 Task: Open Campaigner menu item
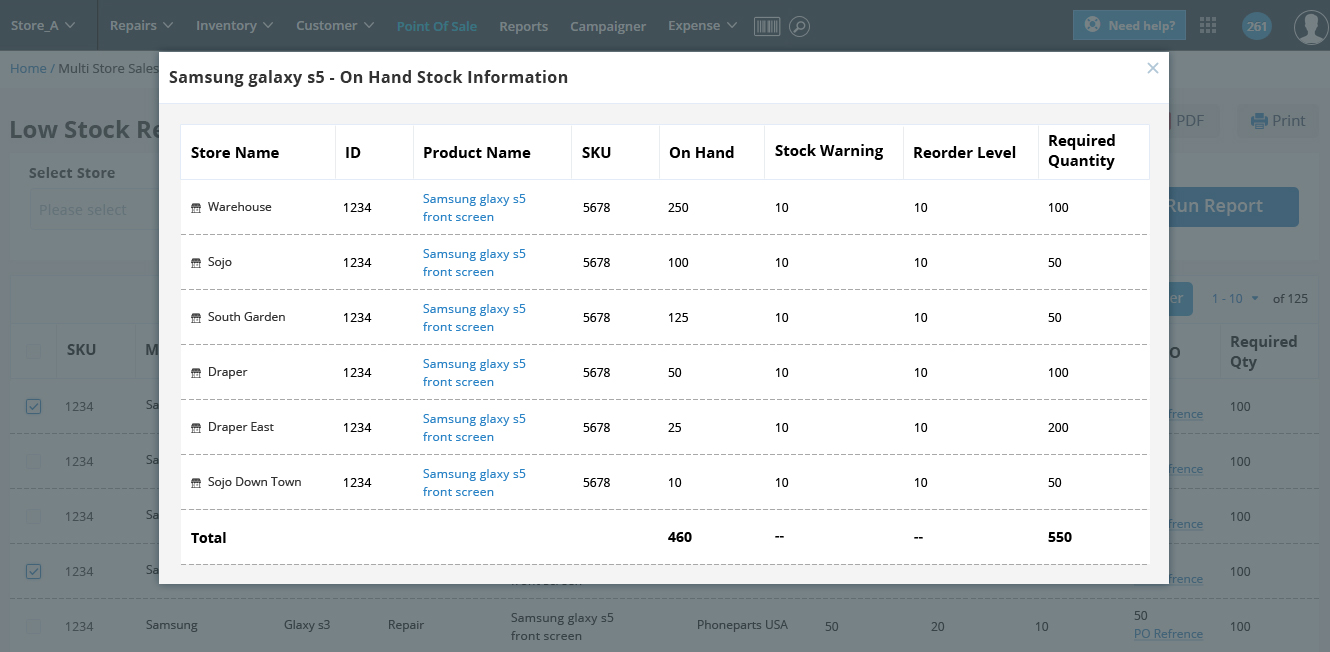(x=608, y=27)
